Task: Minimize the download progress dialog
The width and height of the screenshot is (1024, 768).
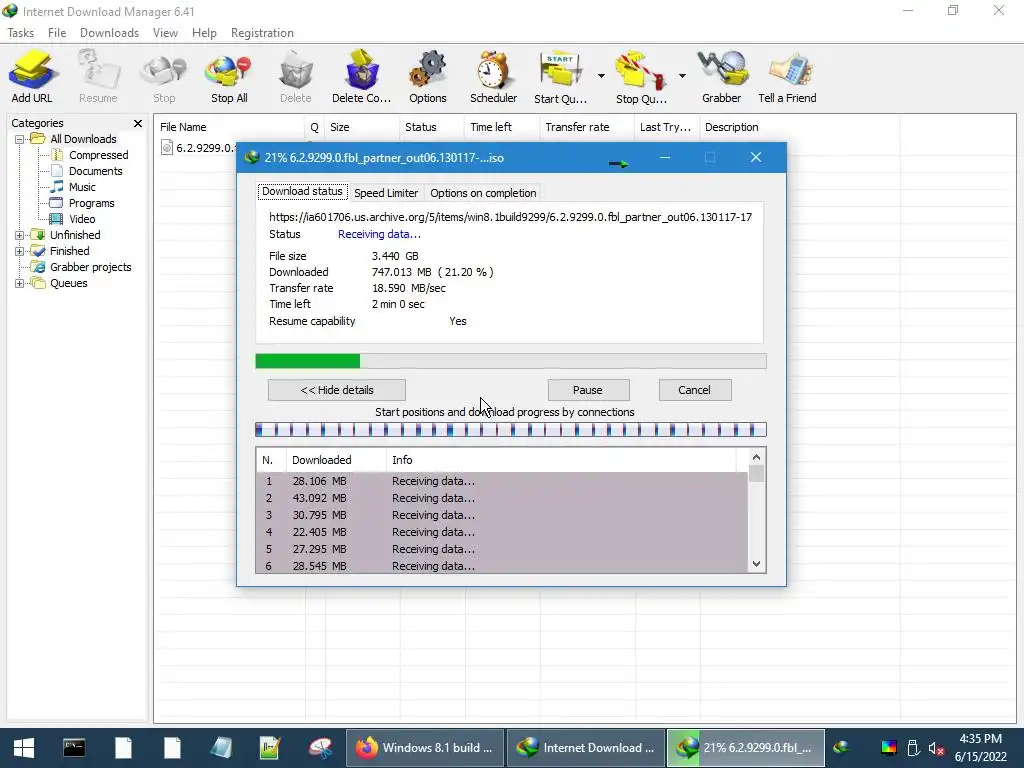Action: click(665, 157)
